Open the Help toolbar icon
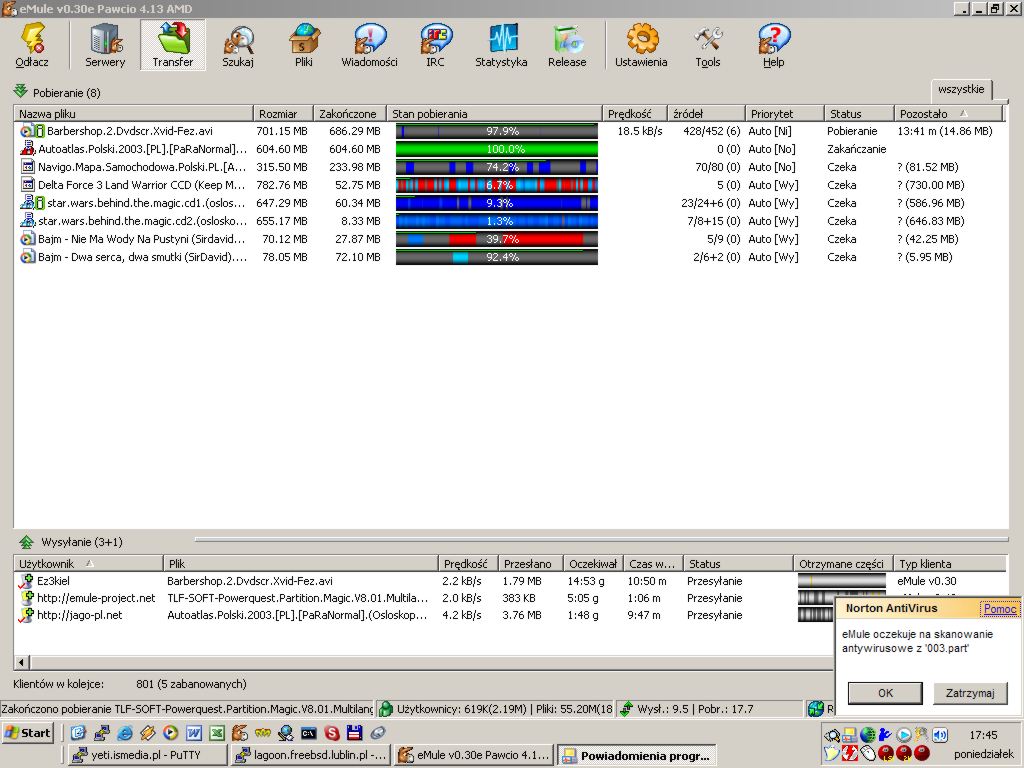This screenshot has height=768, width=1024. [x=774, y=44]
